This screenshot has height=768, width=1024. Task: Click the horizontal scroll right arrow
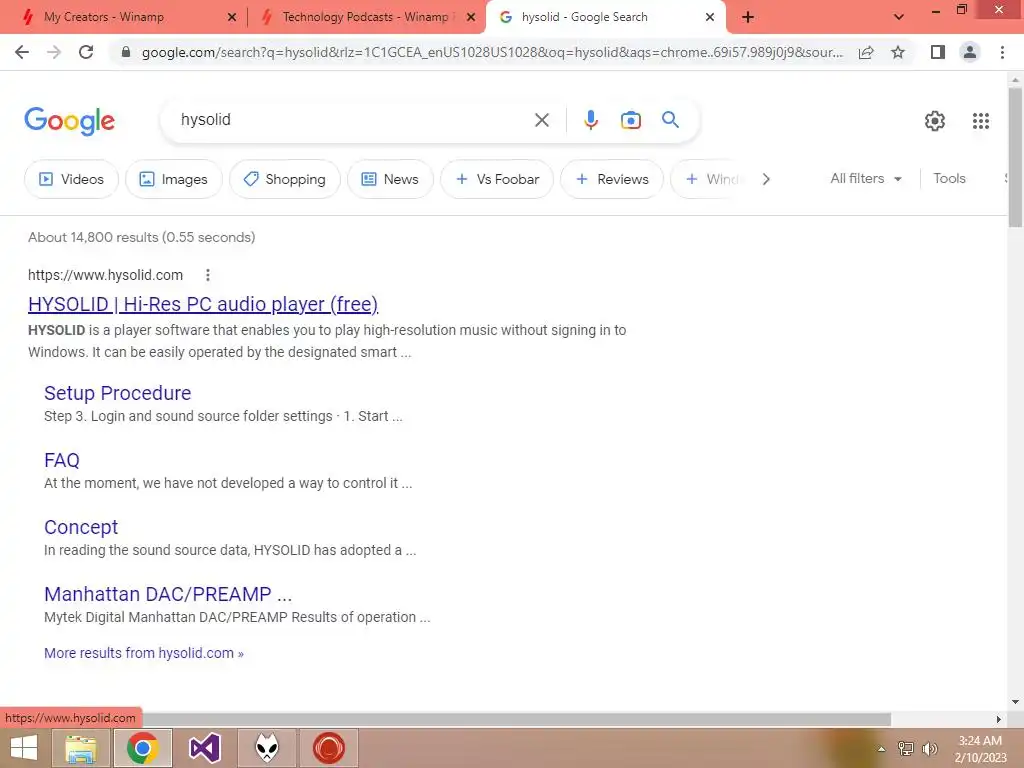coord(999,719)
